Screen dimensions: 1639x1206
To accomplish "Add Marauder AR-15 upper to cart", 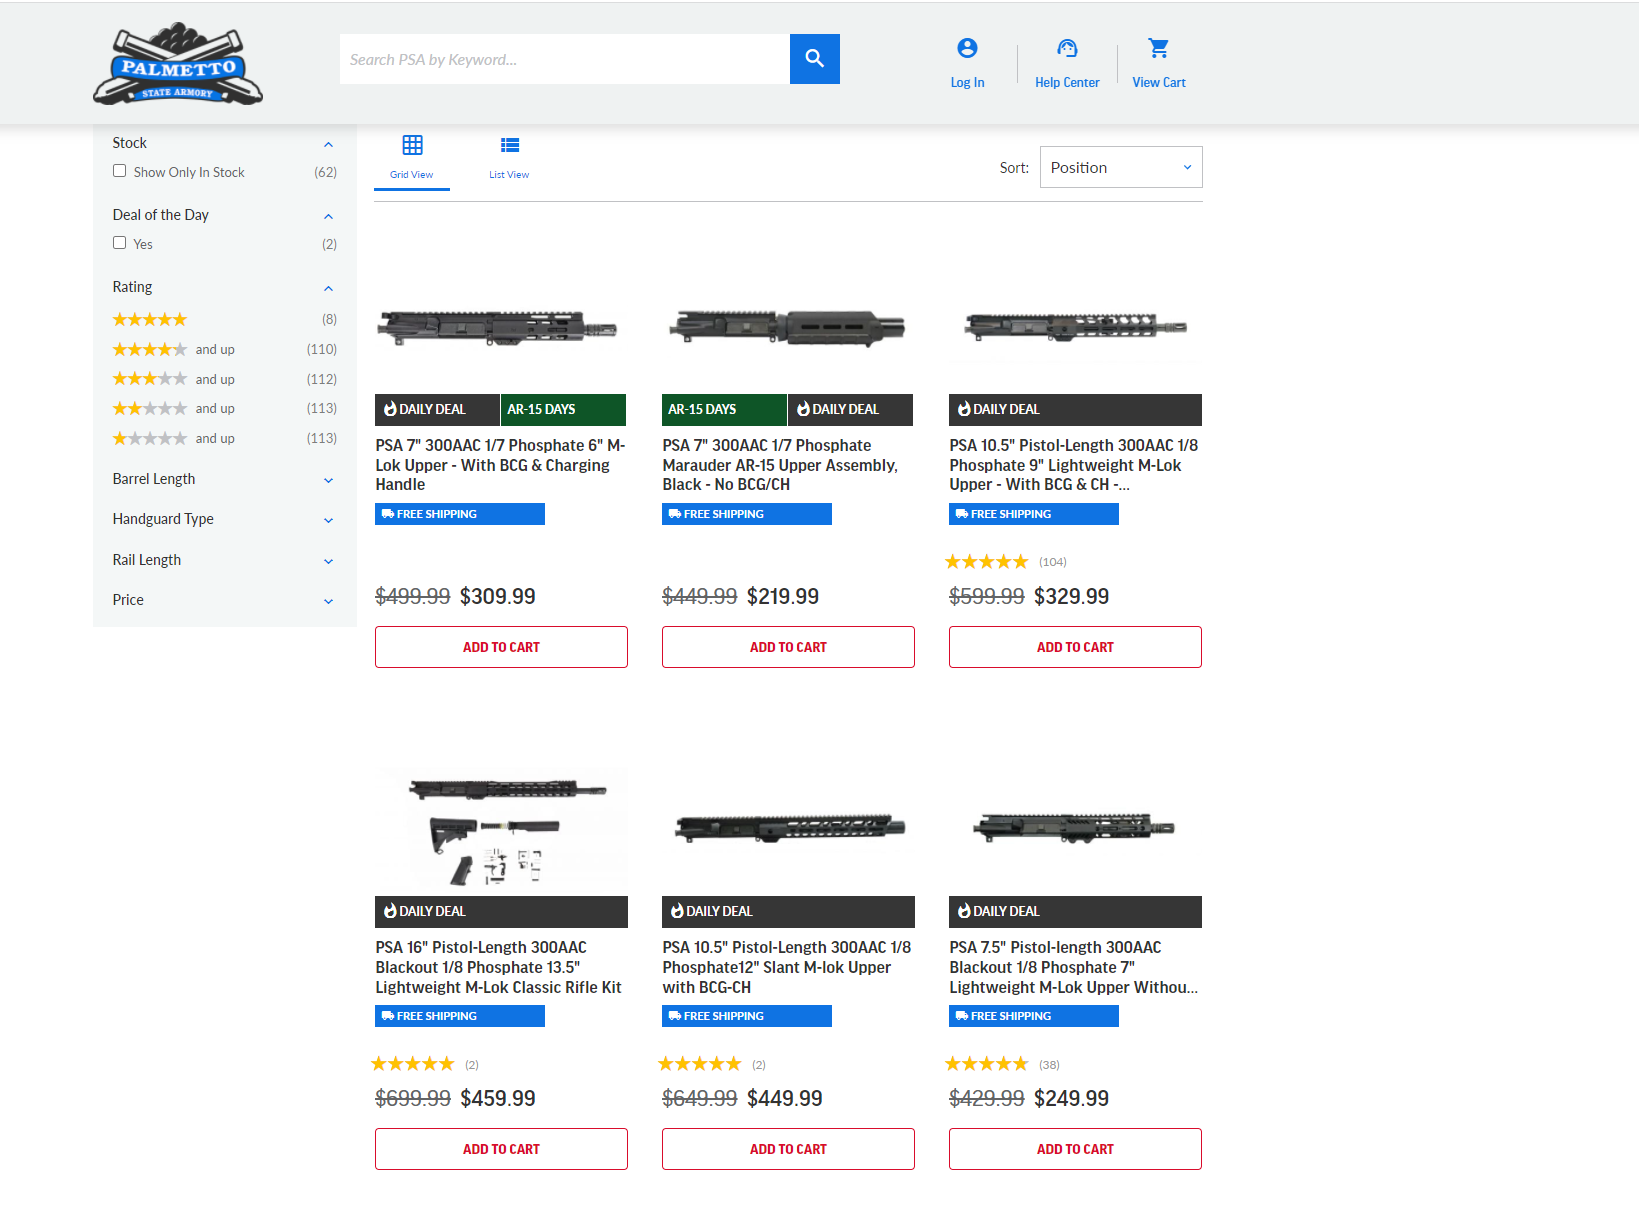I will [788, 647].
